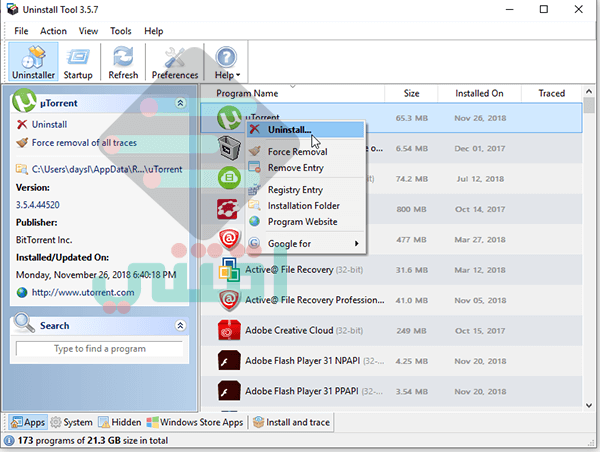
Task: Click the Adobe Flash Player PPAPI icon
Action: point(229,391)
